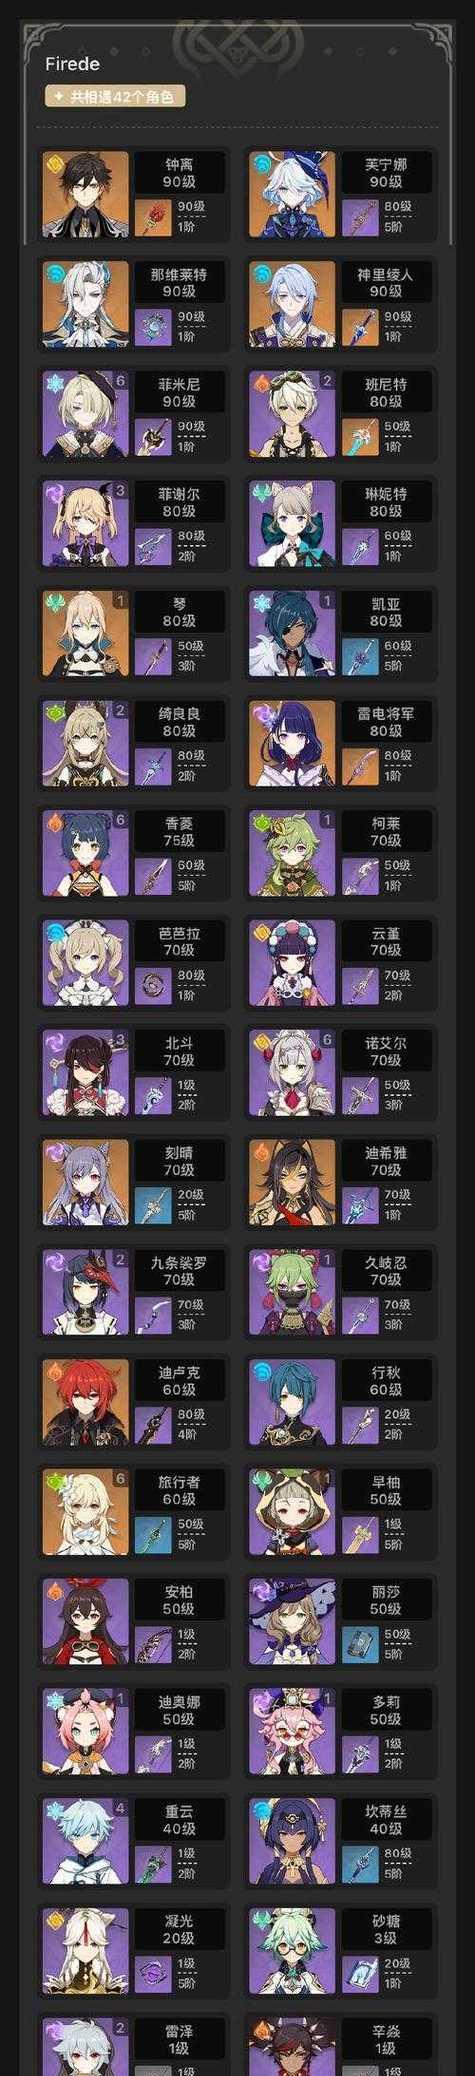This screenshot has width=475, height=2076.
Task: Click the 香菱 75级 name label
Action: [179, 831]
